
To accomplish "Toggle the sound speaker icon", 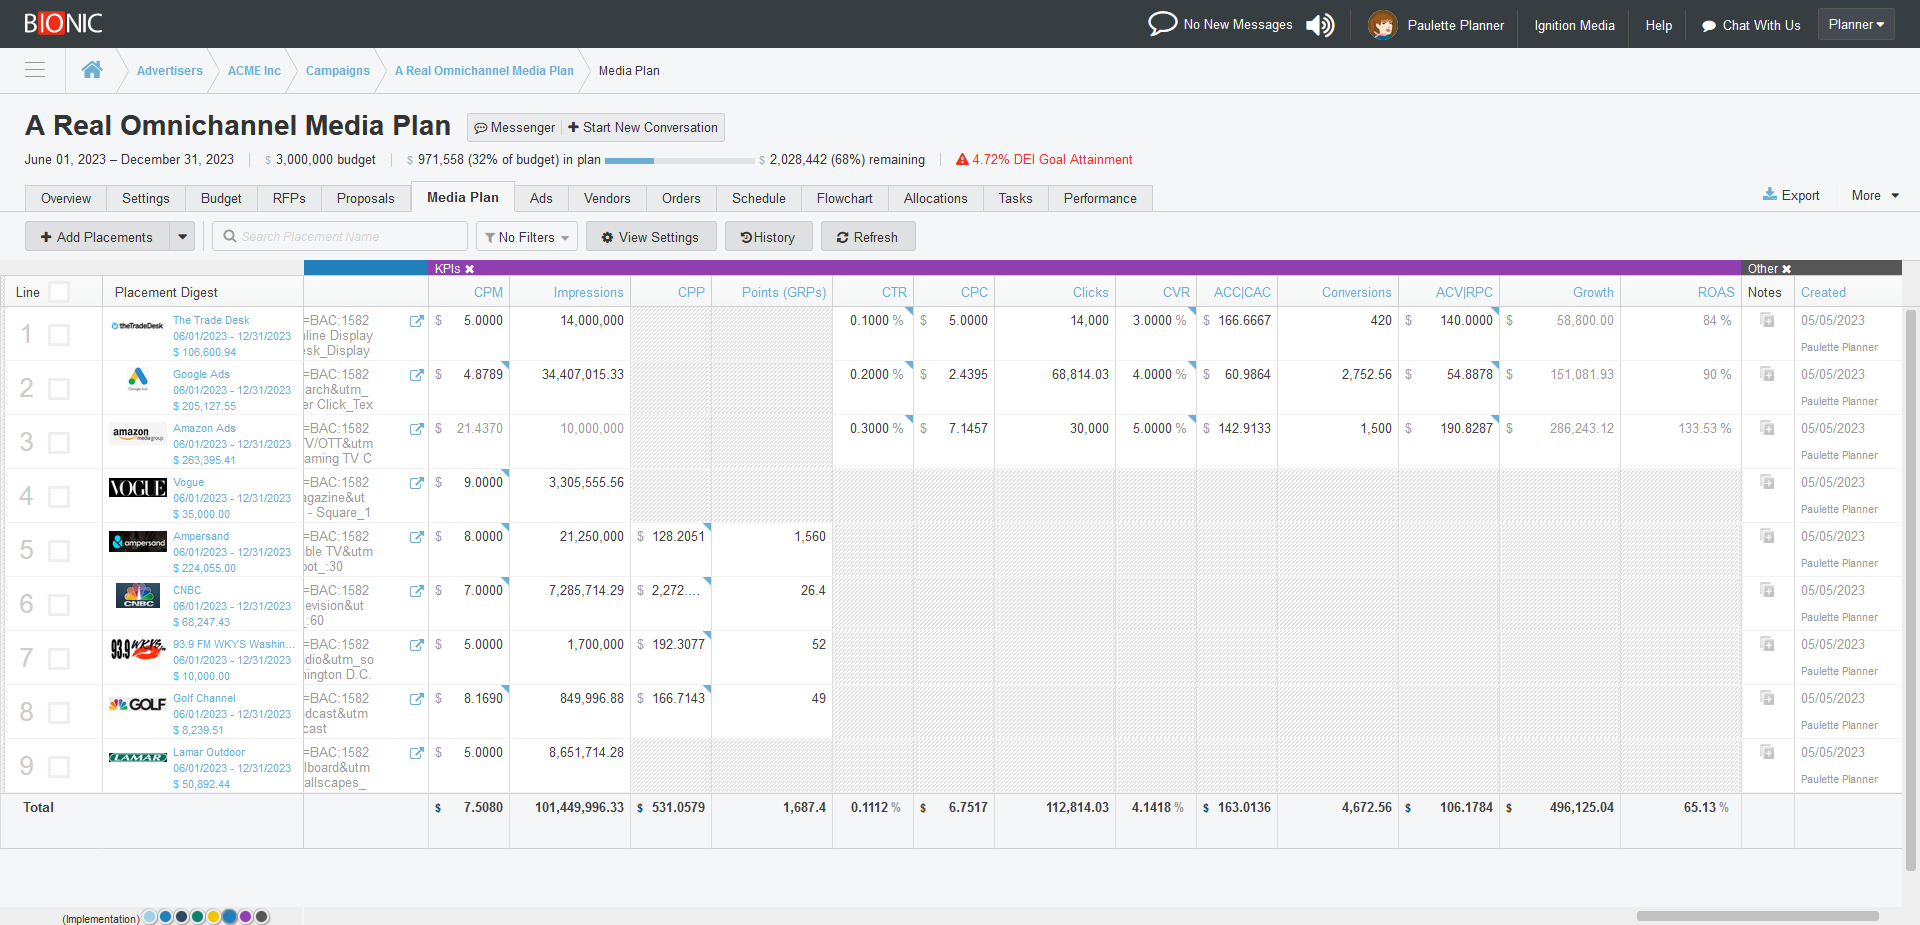I will click(1320, 25).
